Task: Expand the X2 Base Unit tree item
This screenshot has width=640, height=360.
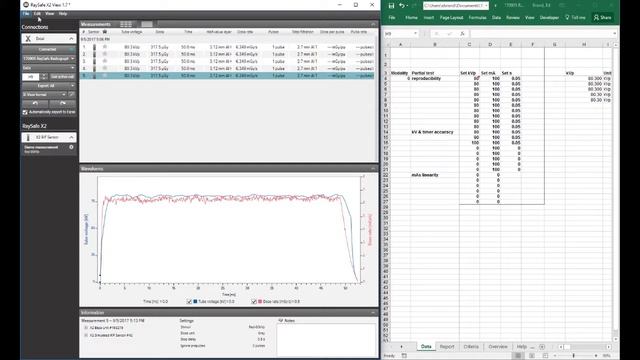Action: 86,328
